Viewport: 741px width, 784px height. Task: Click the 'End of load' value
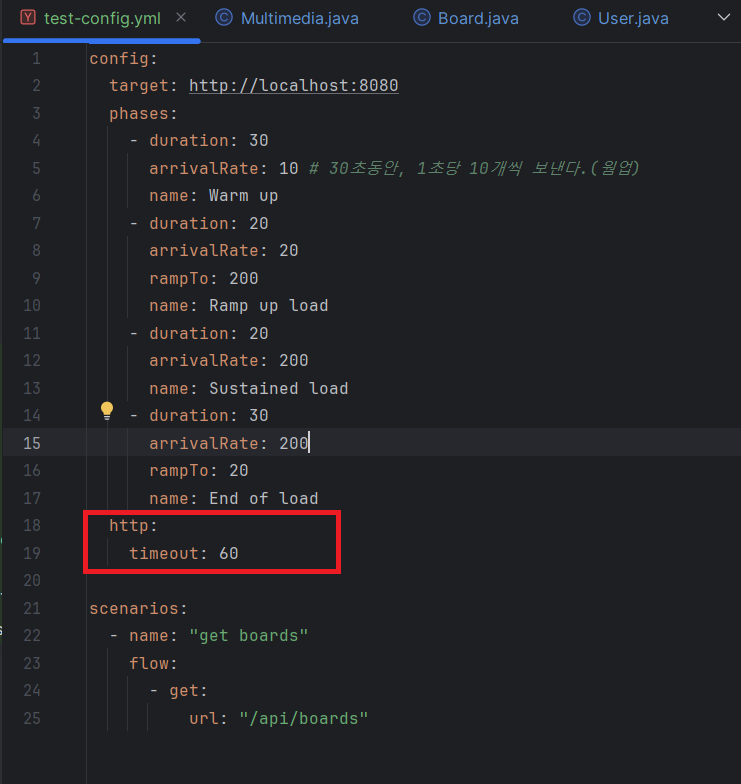click(x=264, y=498)
